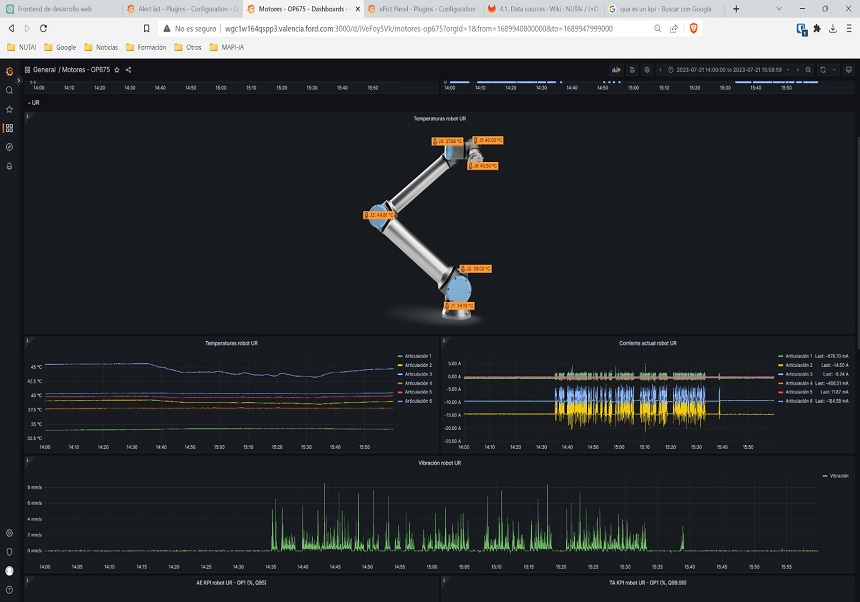Viewport: 860px width, 602px height.
Task: Open the Explore compass icon
Action: (x=9, y=147)
